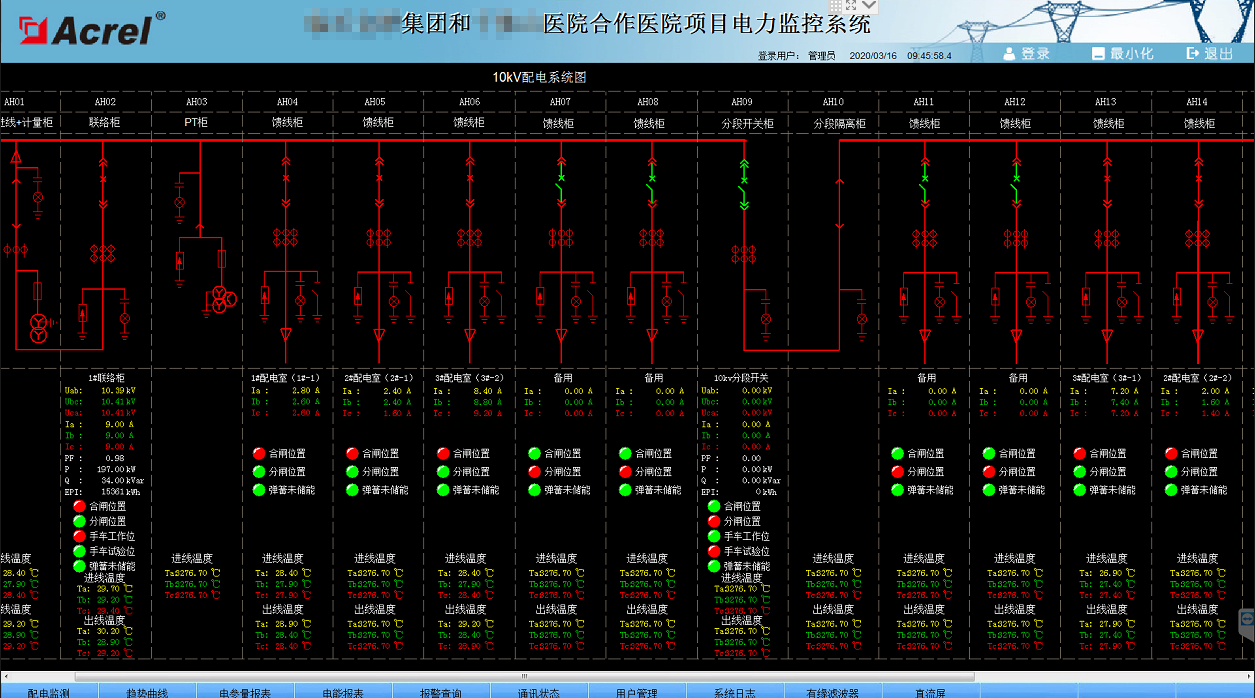The image size is (1255, 698).
Task: Click the 退出 exit button
Action: click(1209, 53)
